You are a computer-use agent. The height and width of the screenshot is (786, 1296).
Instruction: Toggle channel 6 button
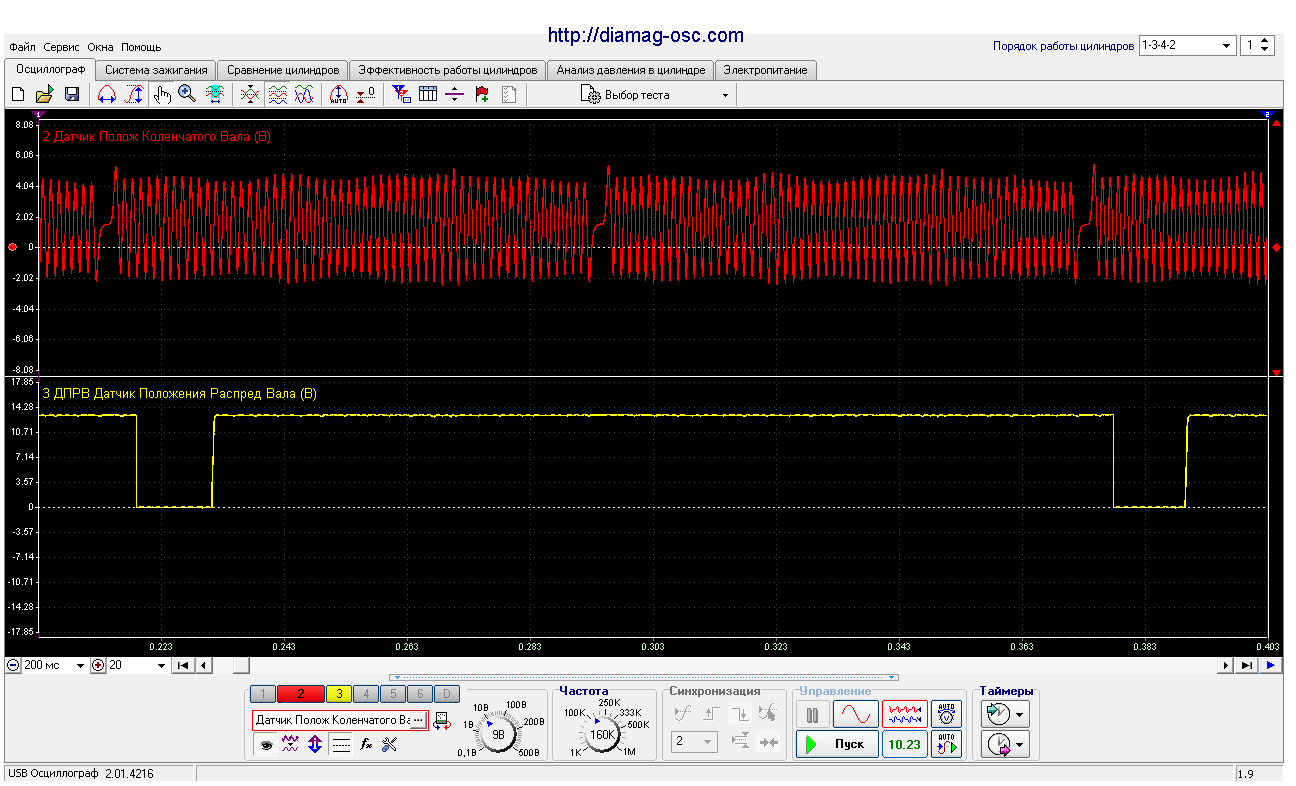tap(420, 693)
